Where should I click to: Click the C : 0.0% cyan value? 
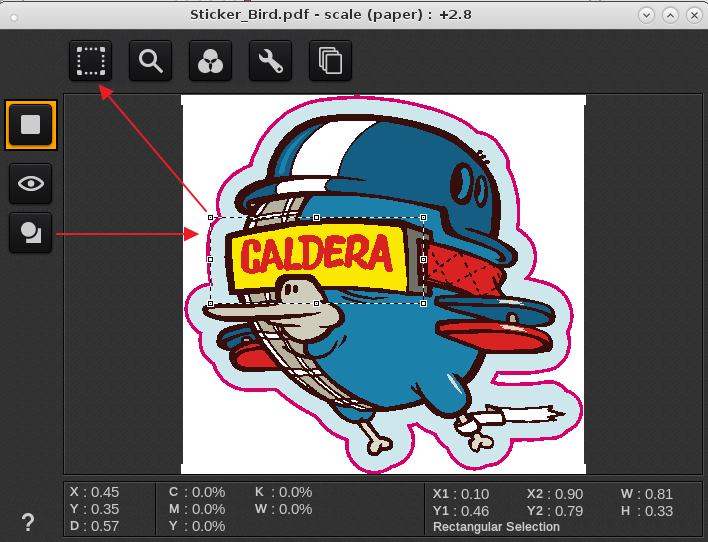click(x=197, y=492)
